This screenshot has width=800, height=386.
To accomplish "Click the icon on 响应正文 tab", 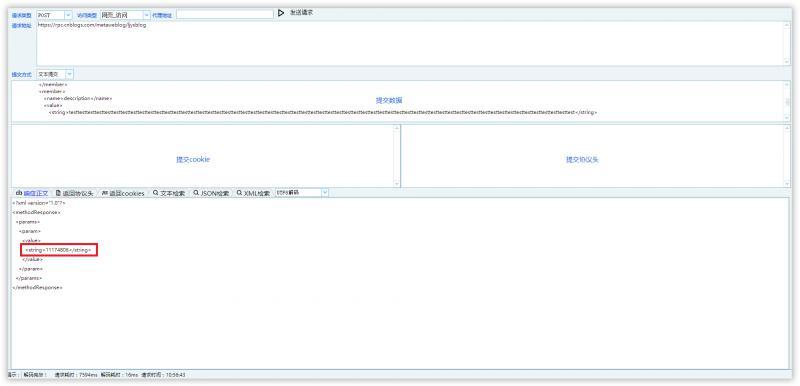I will [19, 193].
